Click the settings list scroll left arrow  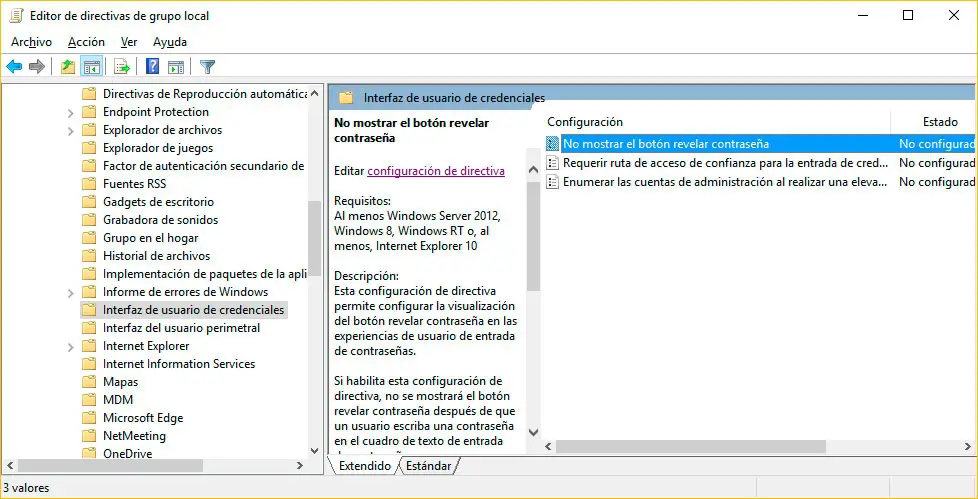pos(548,447)
